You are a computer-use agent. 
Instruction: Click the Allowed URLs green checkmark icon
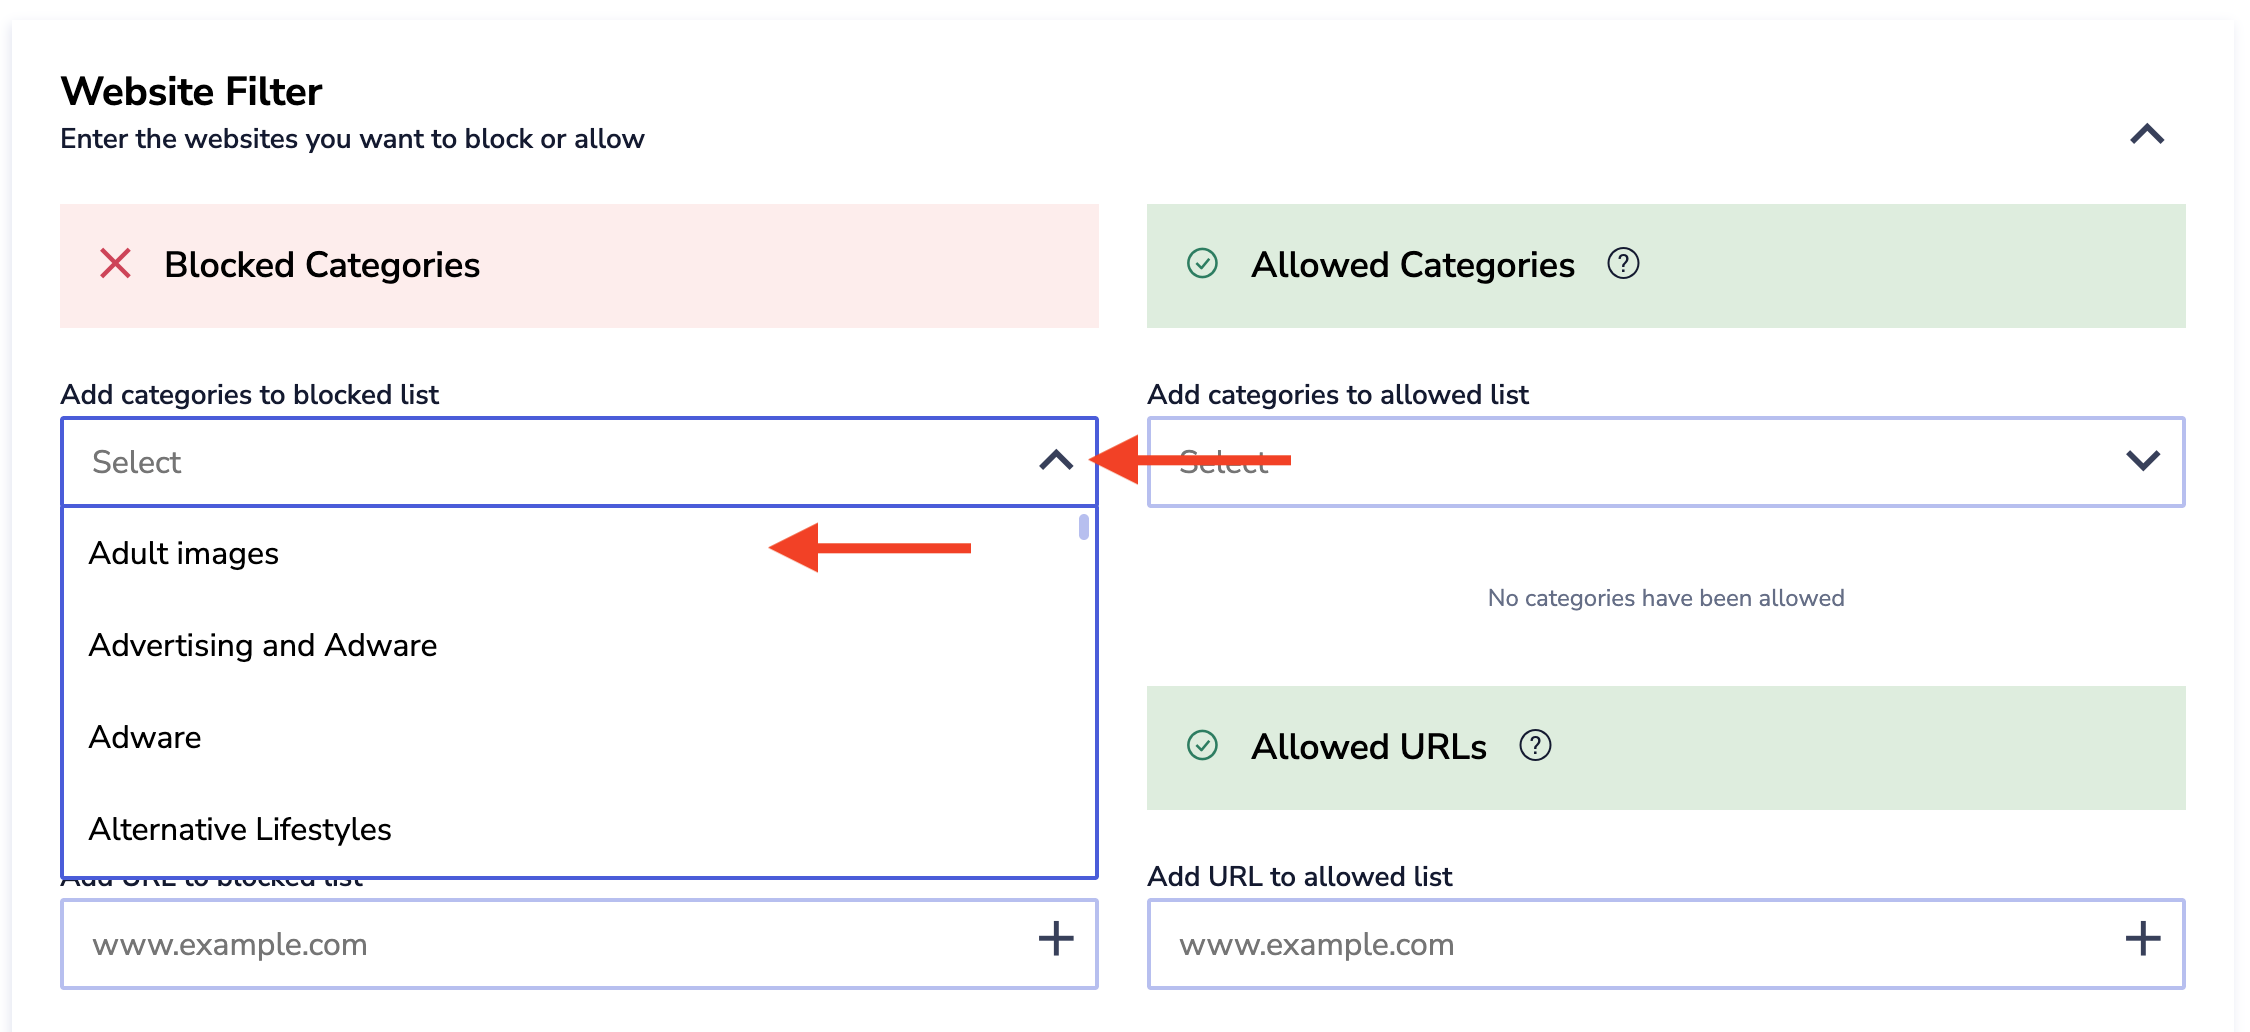click(1202, 746)
